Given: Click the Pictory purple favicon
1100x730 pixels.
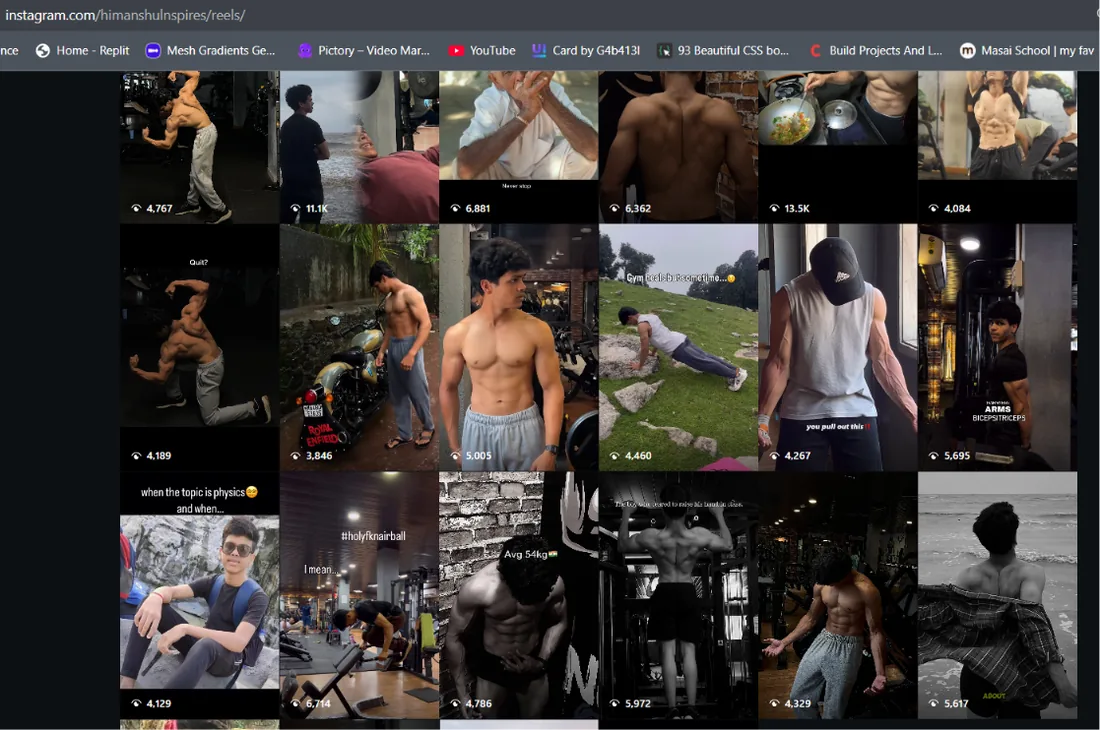Looking at the screenshot, I should tap(304, 50).
